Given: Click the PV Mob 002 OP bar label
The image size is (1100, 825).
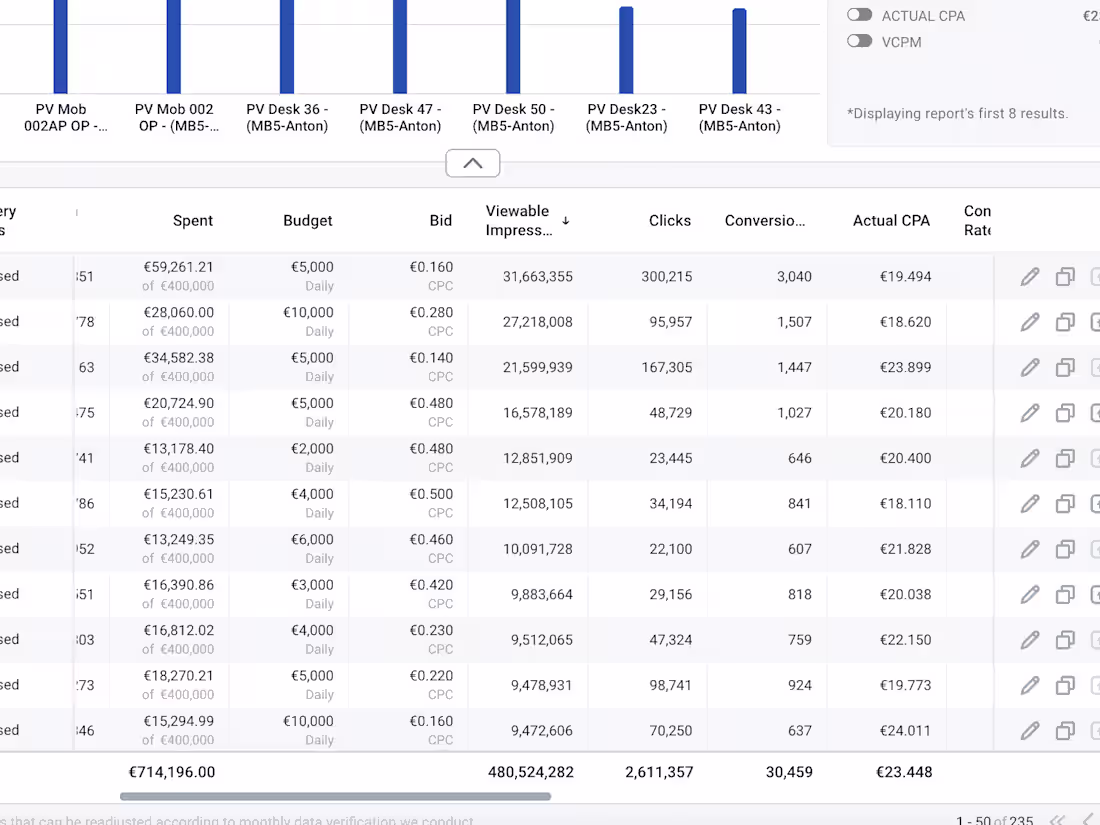Looking at the screenshot, I should coord(175,118).
